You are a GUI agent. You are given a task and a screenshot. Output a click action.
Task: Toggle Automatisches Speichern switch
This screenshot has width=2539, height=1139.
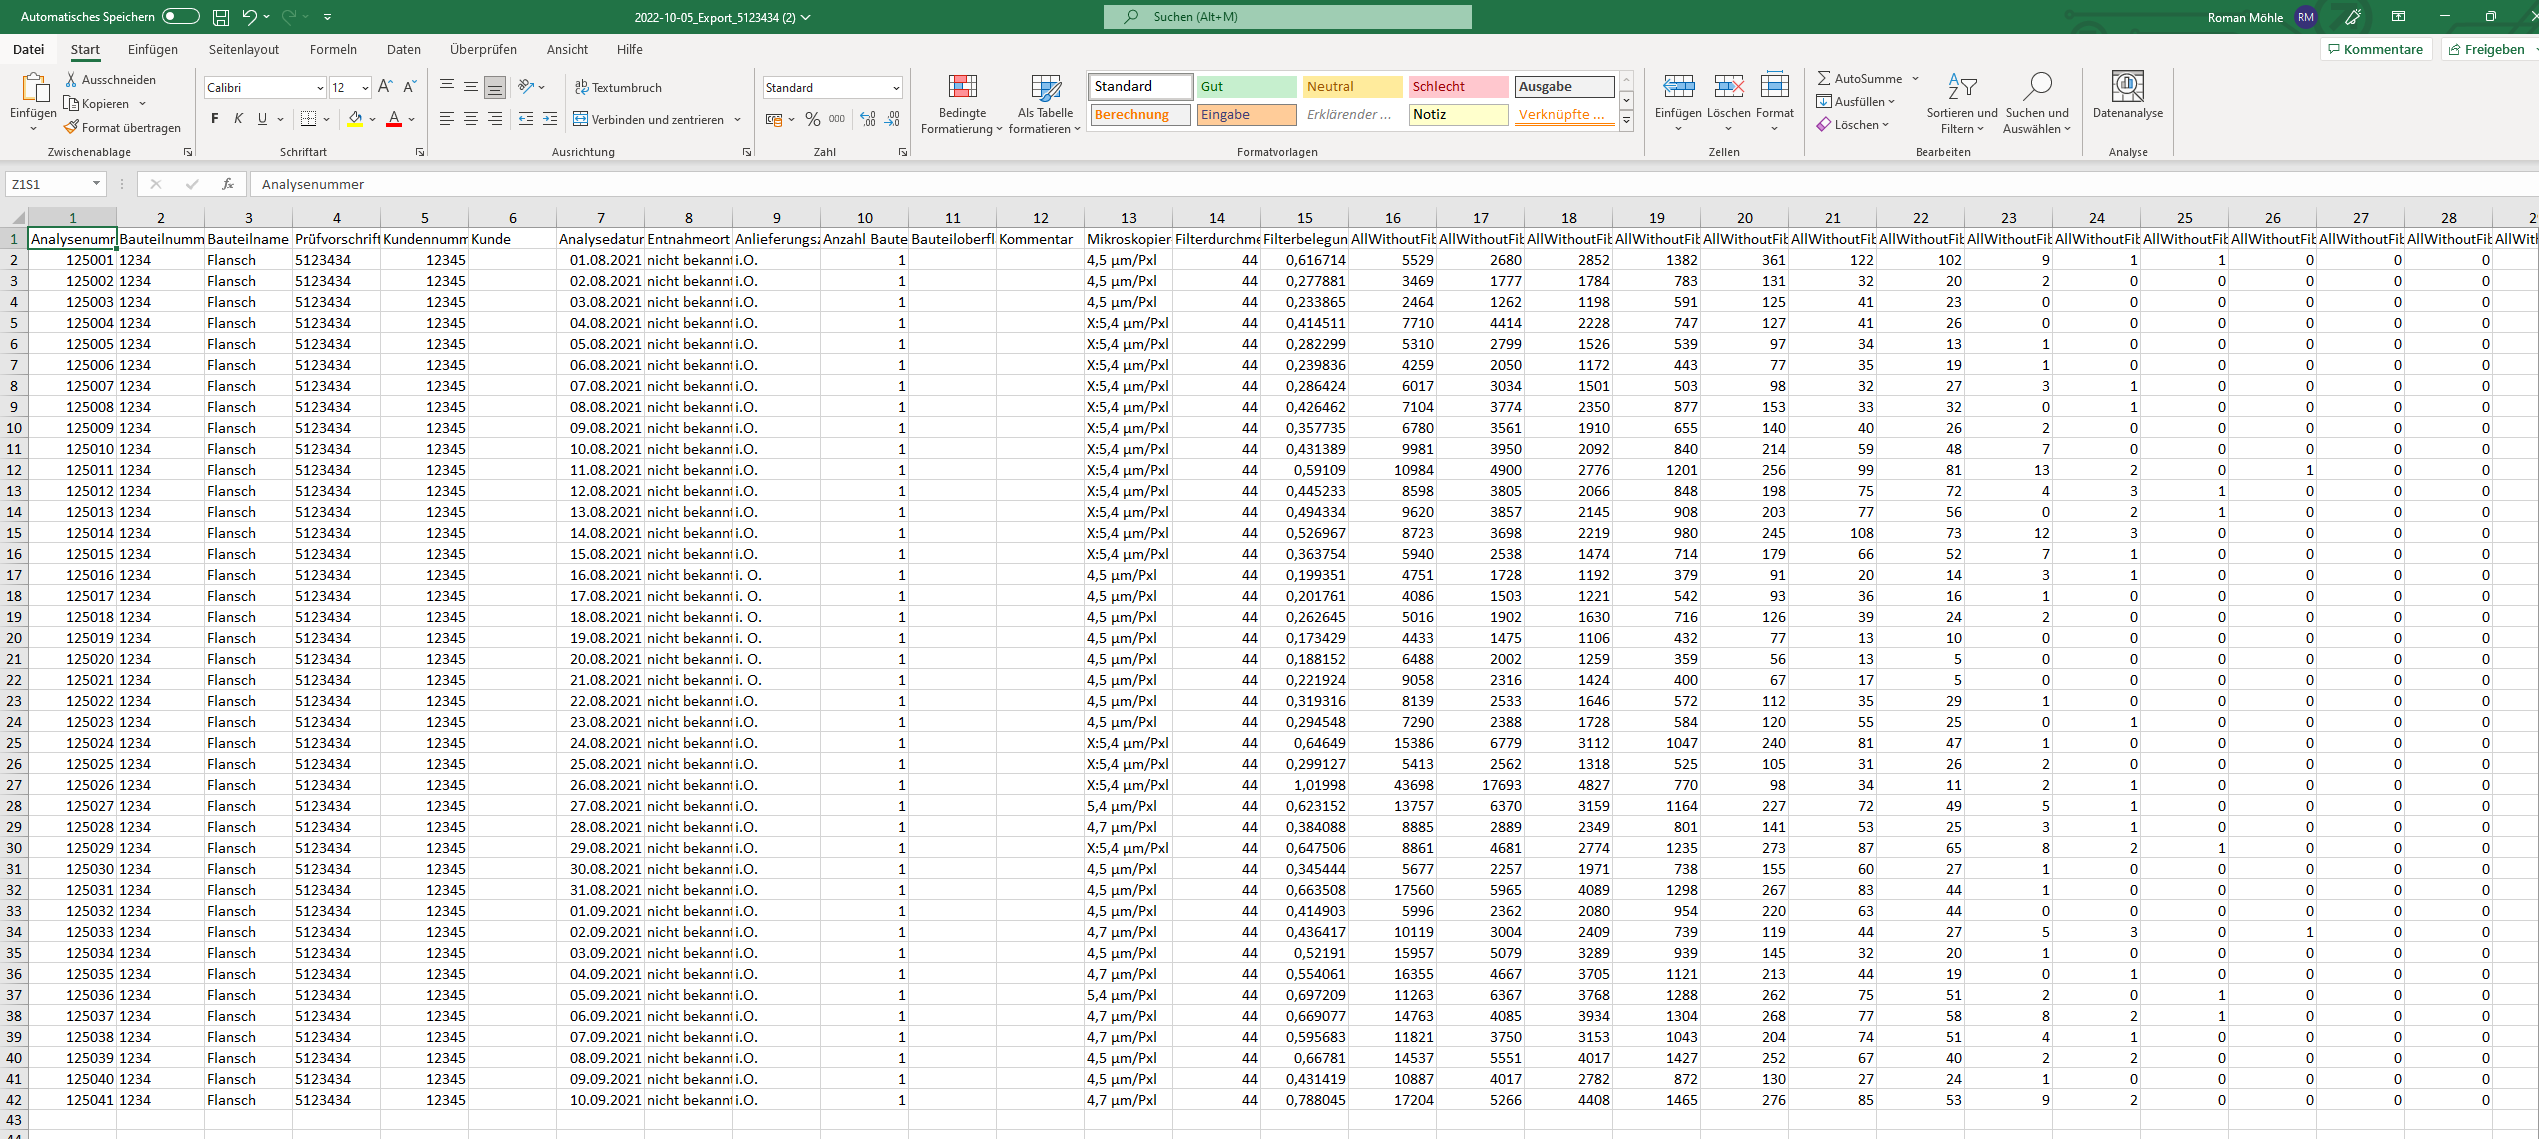click(180, 16)
